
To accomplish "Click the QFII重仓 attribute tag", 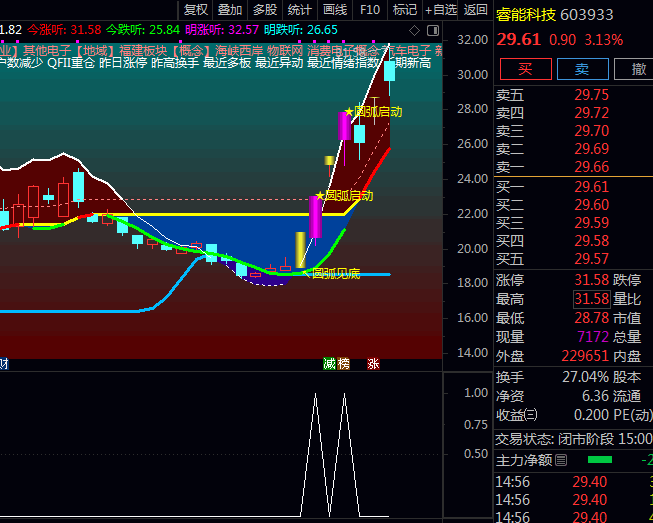I will [x=71, y=63].
